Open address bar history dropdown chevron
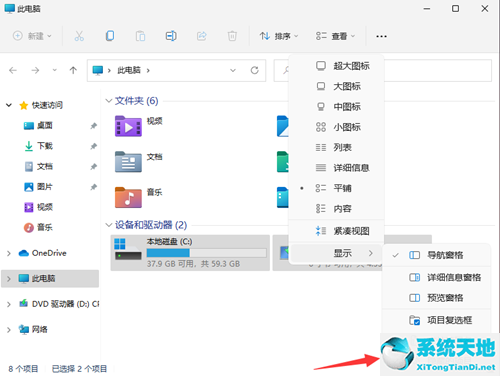Screen dimensions: 500x376 click(233, 70)
